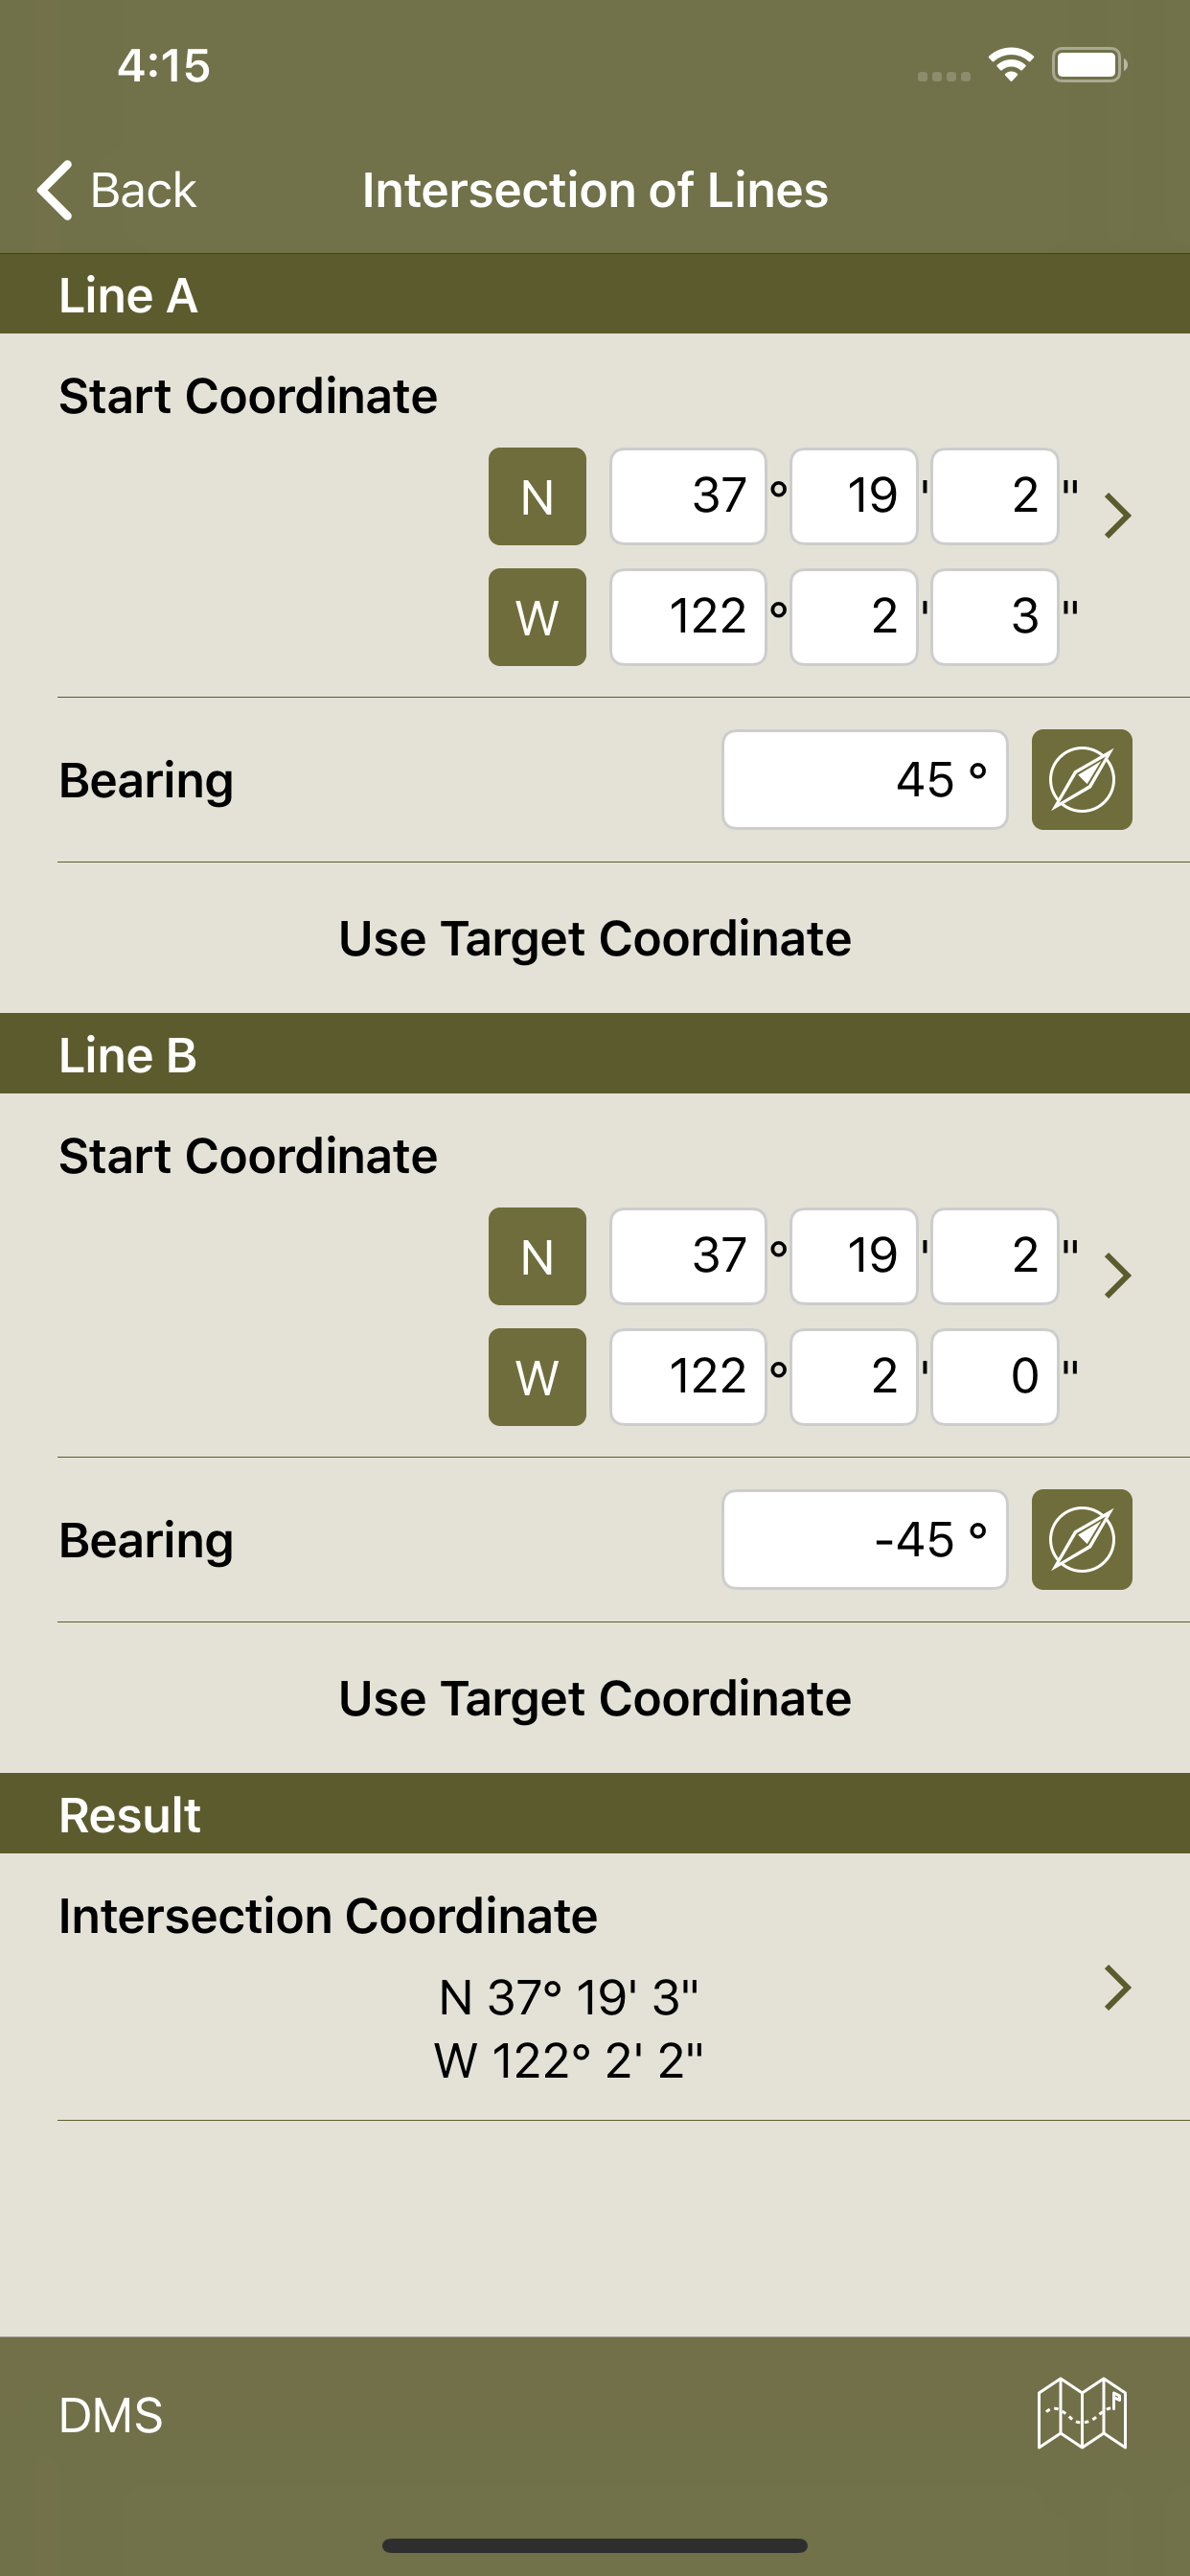Edit Line B bearing field showing -45
This screenshot has height=2576, width=1190.
[x=865, y=1539]
